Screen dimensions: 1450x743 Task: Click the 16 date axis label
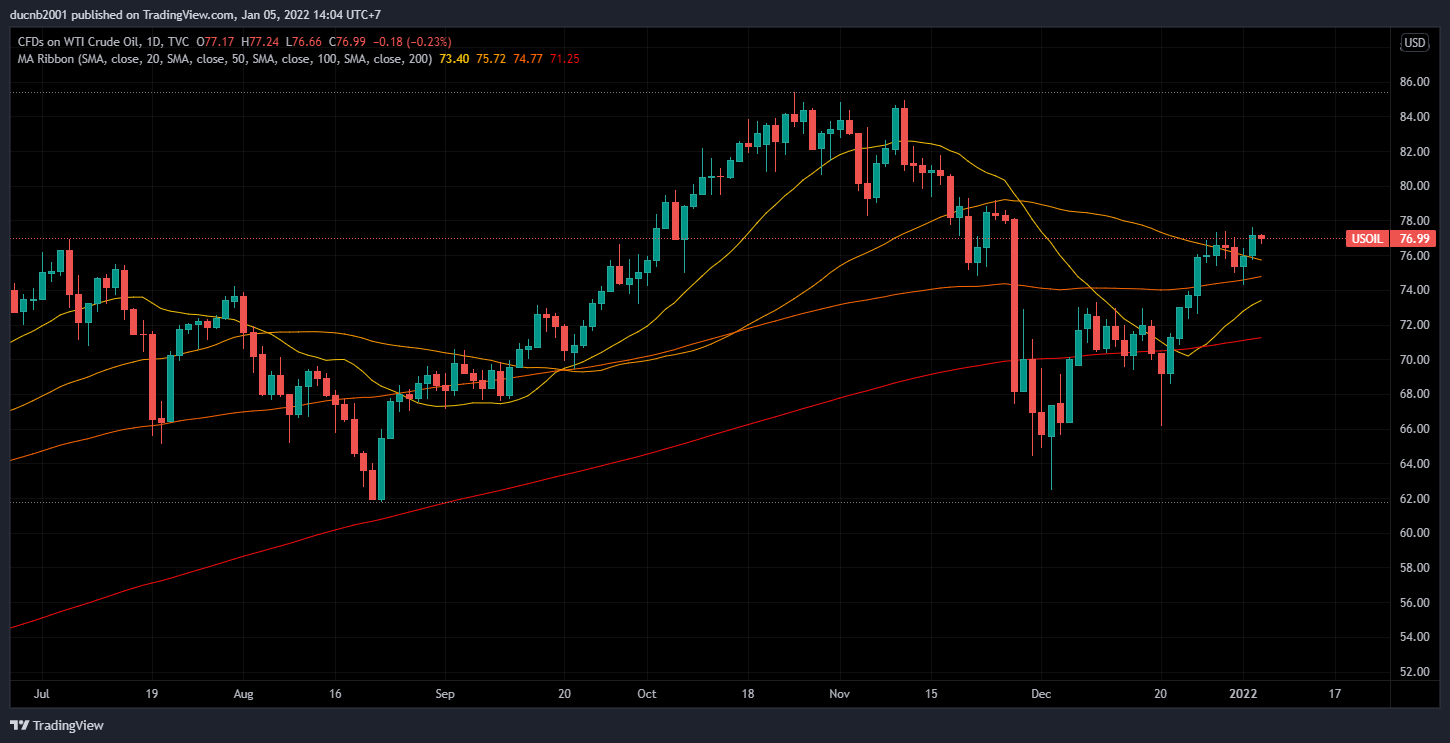(x=337, y=693)
